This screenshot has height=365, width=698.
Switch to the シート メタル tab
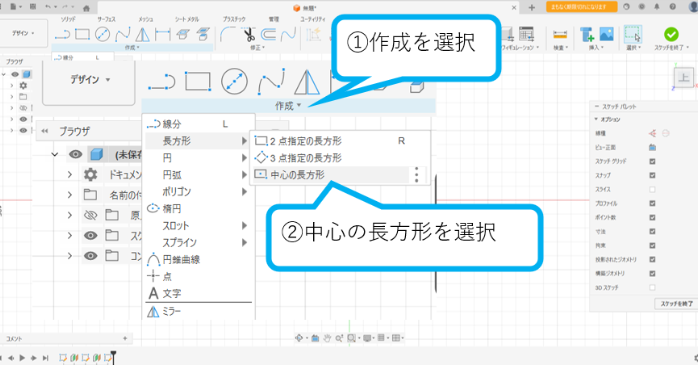(187, 19)
